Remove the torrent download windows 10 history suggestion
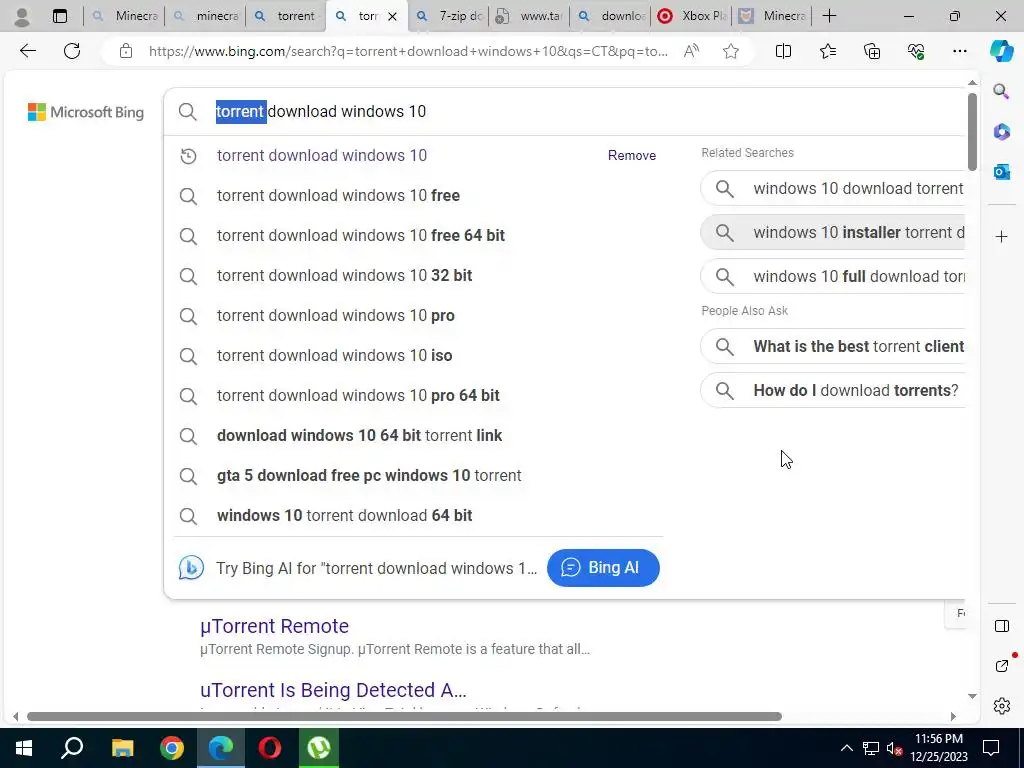1024x768 pixels. coord(632,155)
